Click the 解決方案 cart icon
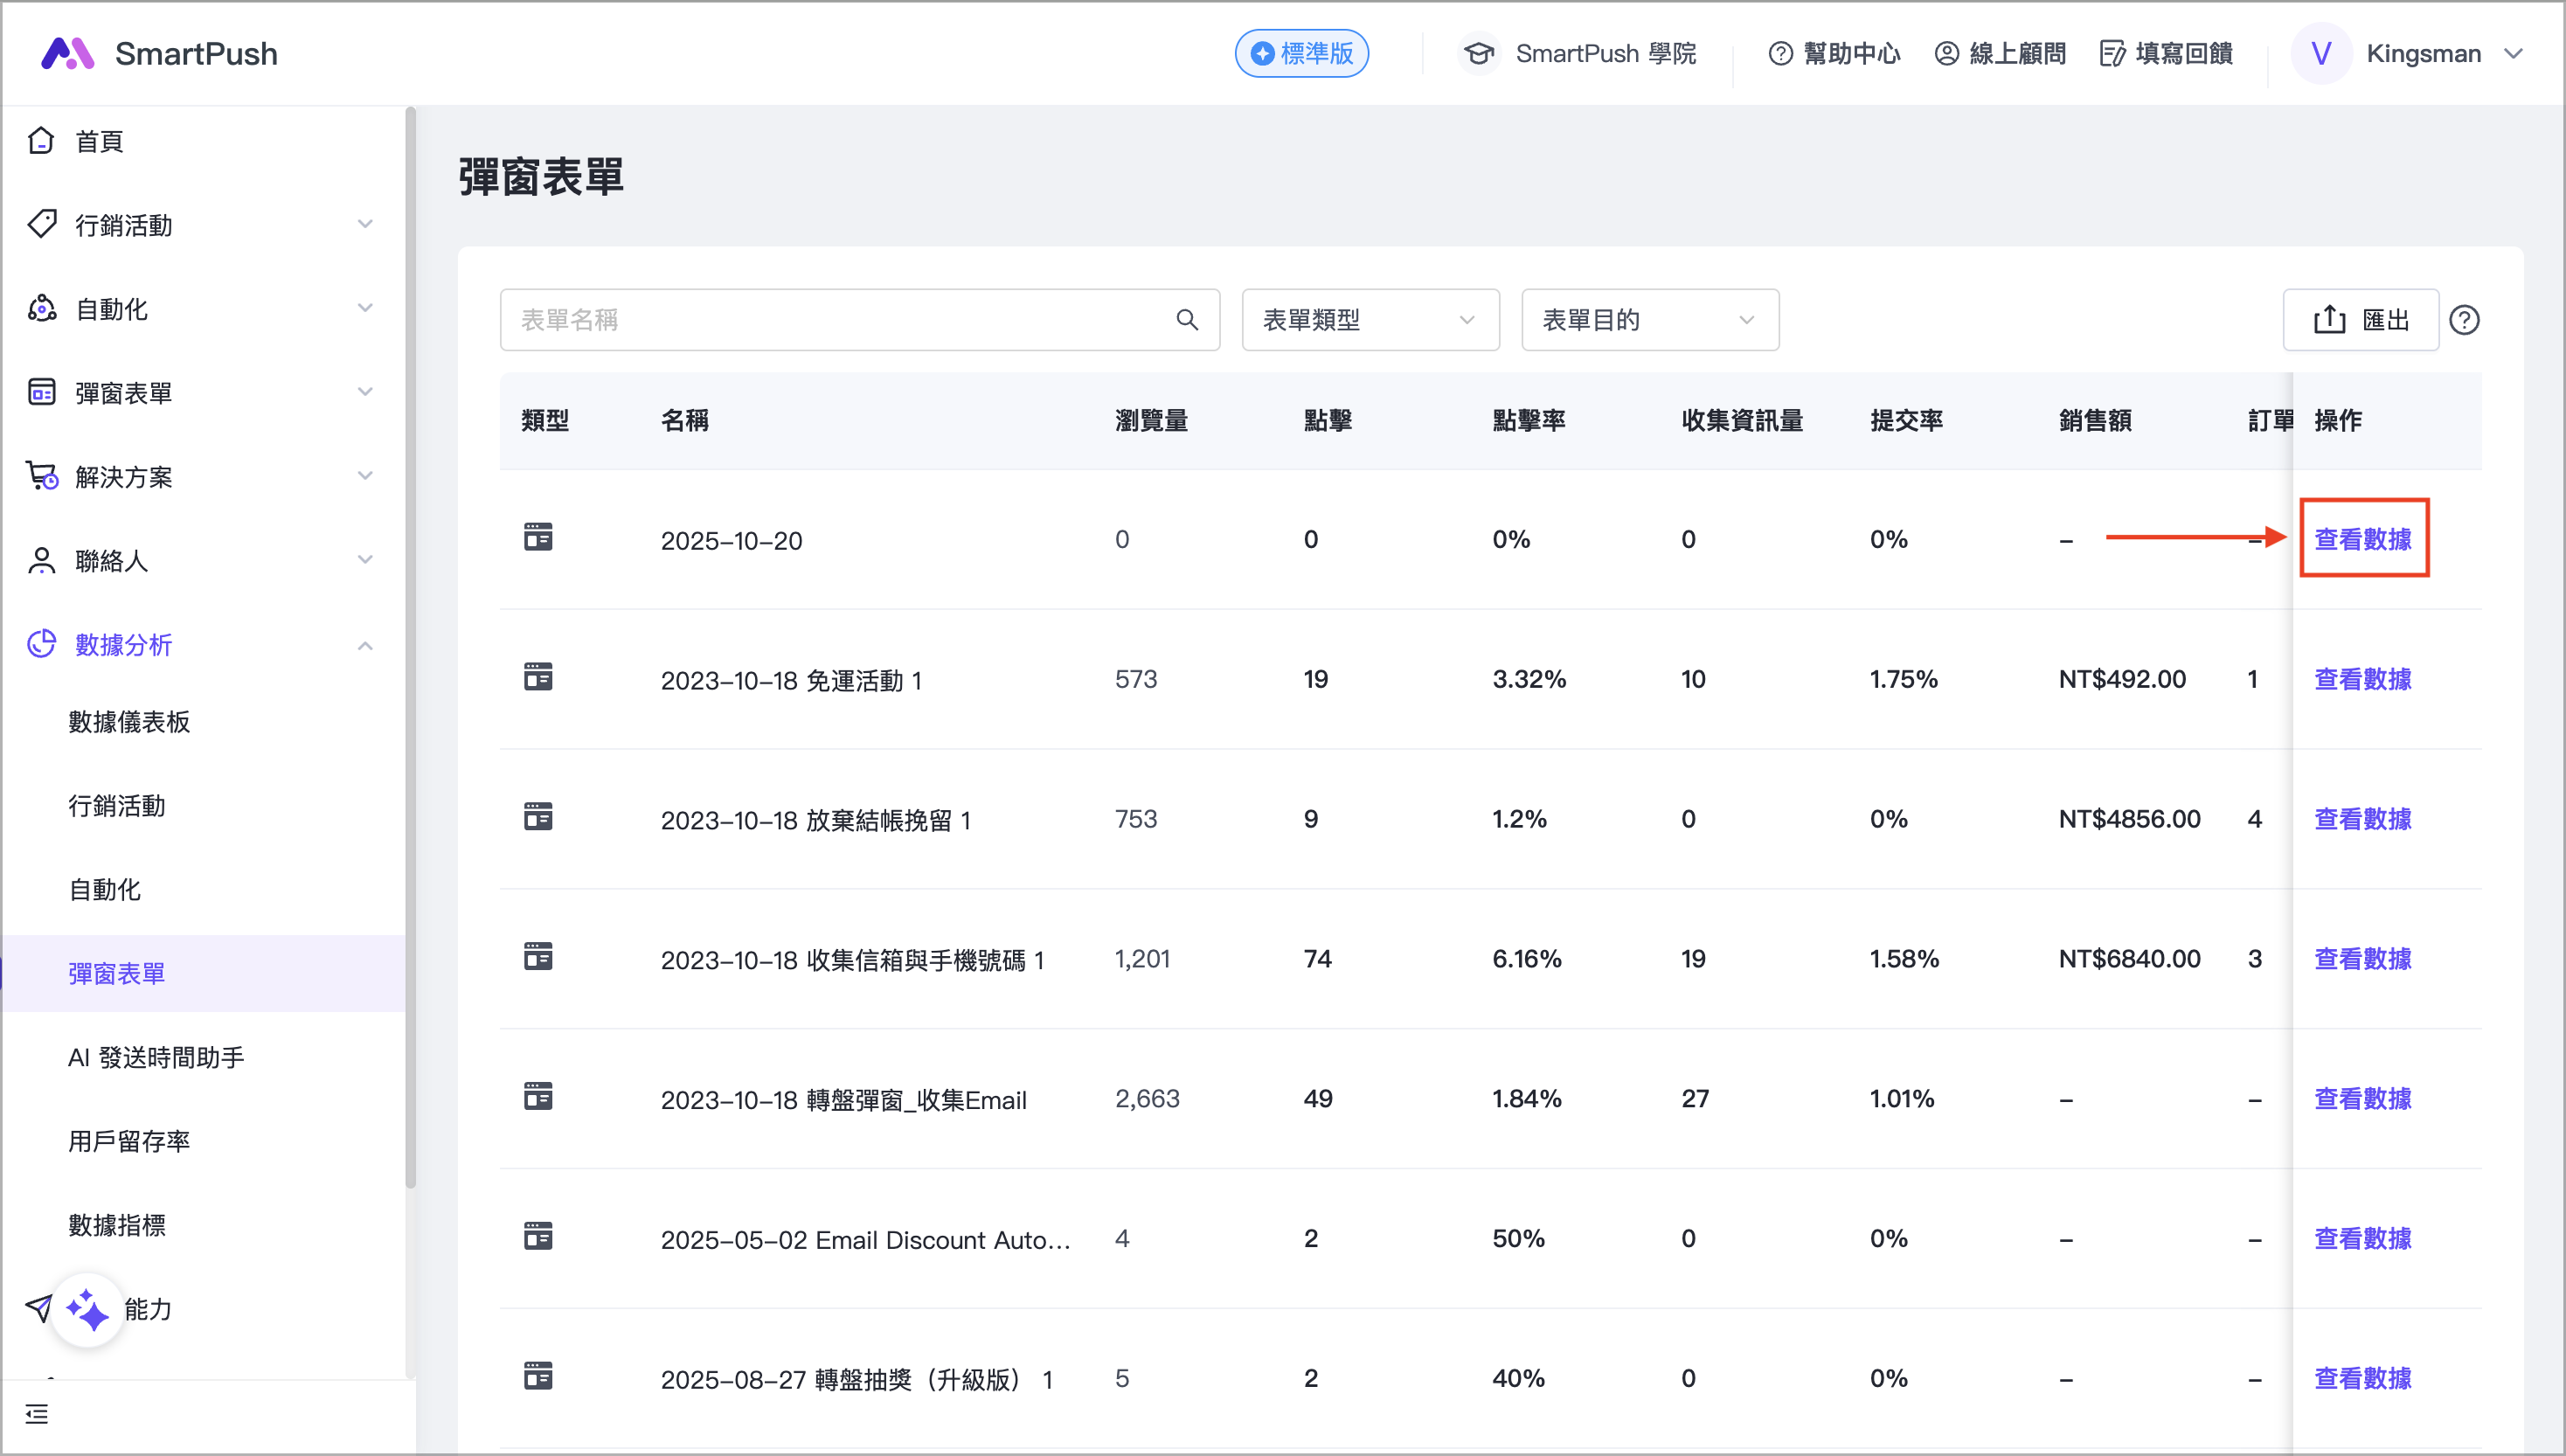The image size is (2566, 1456). (41, 476)
